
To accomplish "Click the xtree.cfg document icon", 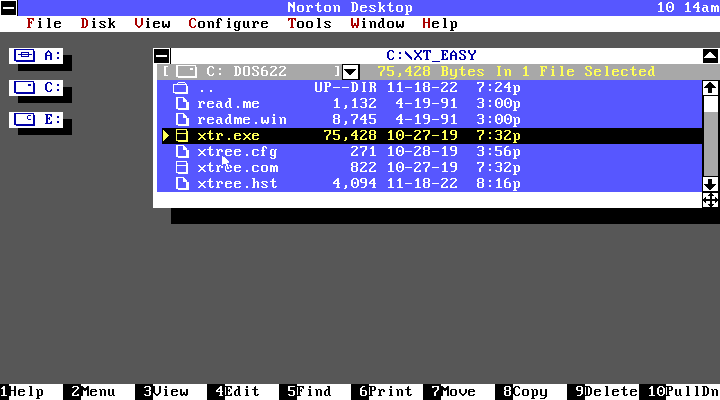I will click(x=182, y=152).
